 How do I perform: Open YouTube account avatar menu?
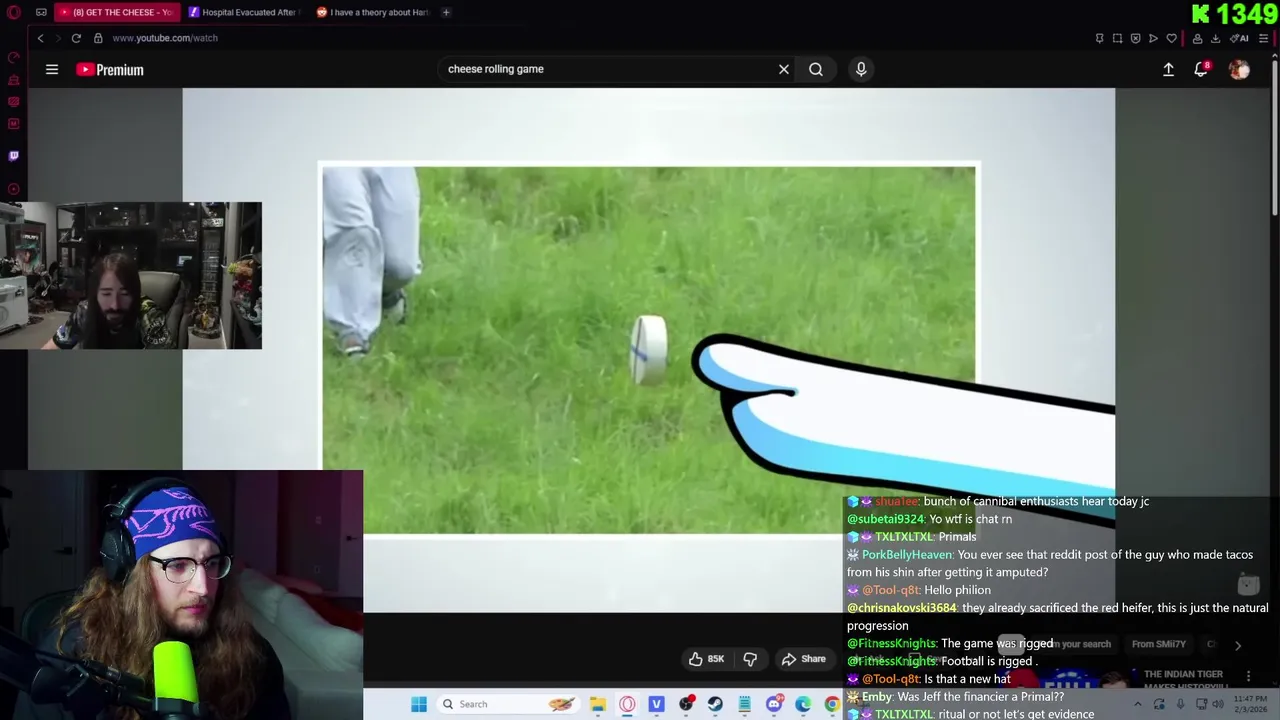pyautogui.click(x=1239, y=69)
